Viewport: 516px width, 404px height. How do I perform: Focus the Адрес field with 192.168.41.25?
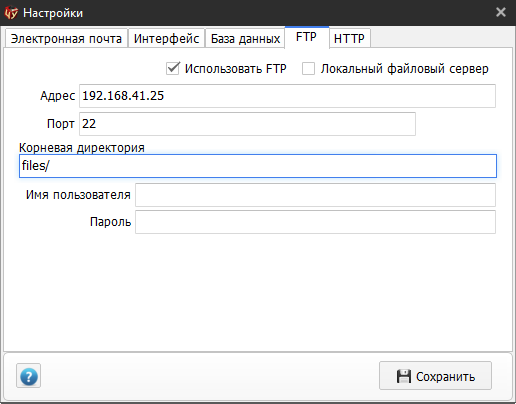(287, 96)
